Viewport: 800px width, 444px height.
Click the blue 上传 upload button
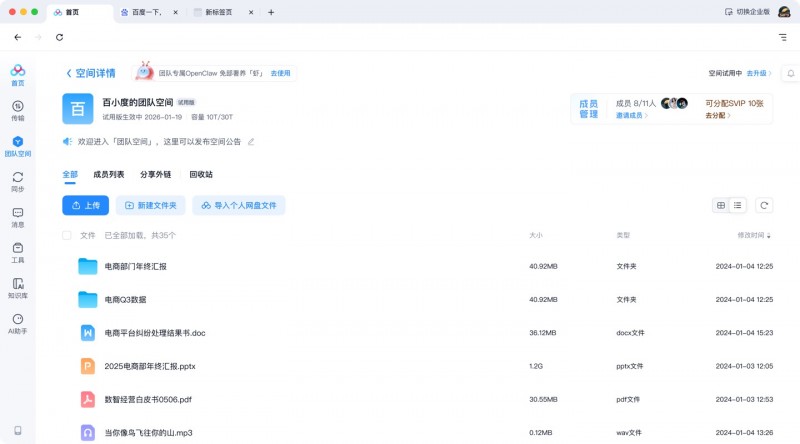85,205
